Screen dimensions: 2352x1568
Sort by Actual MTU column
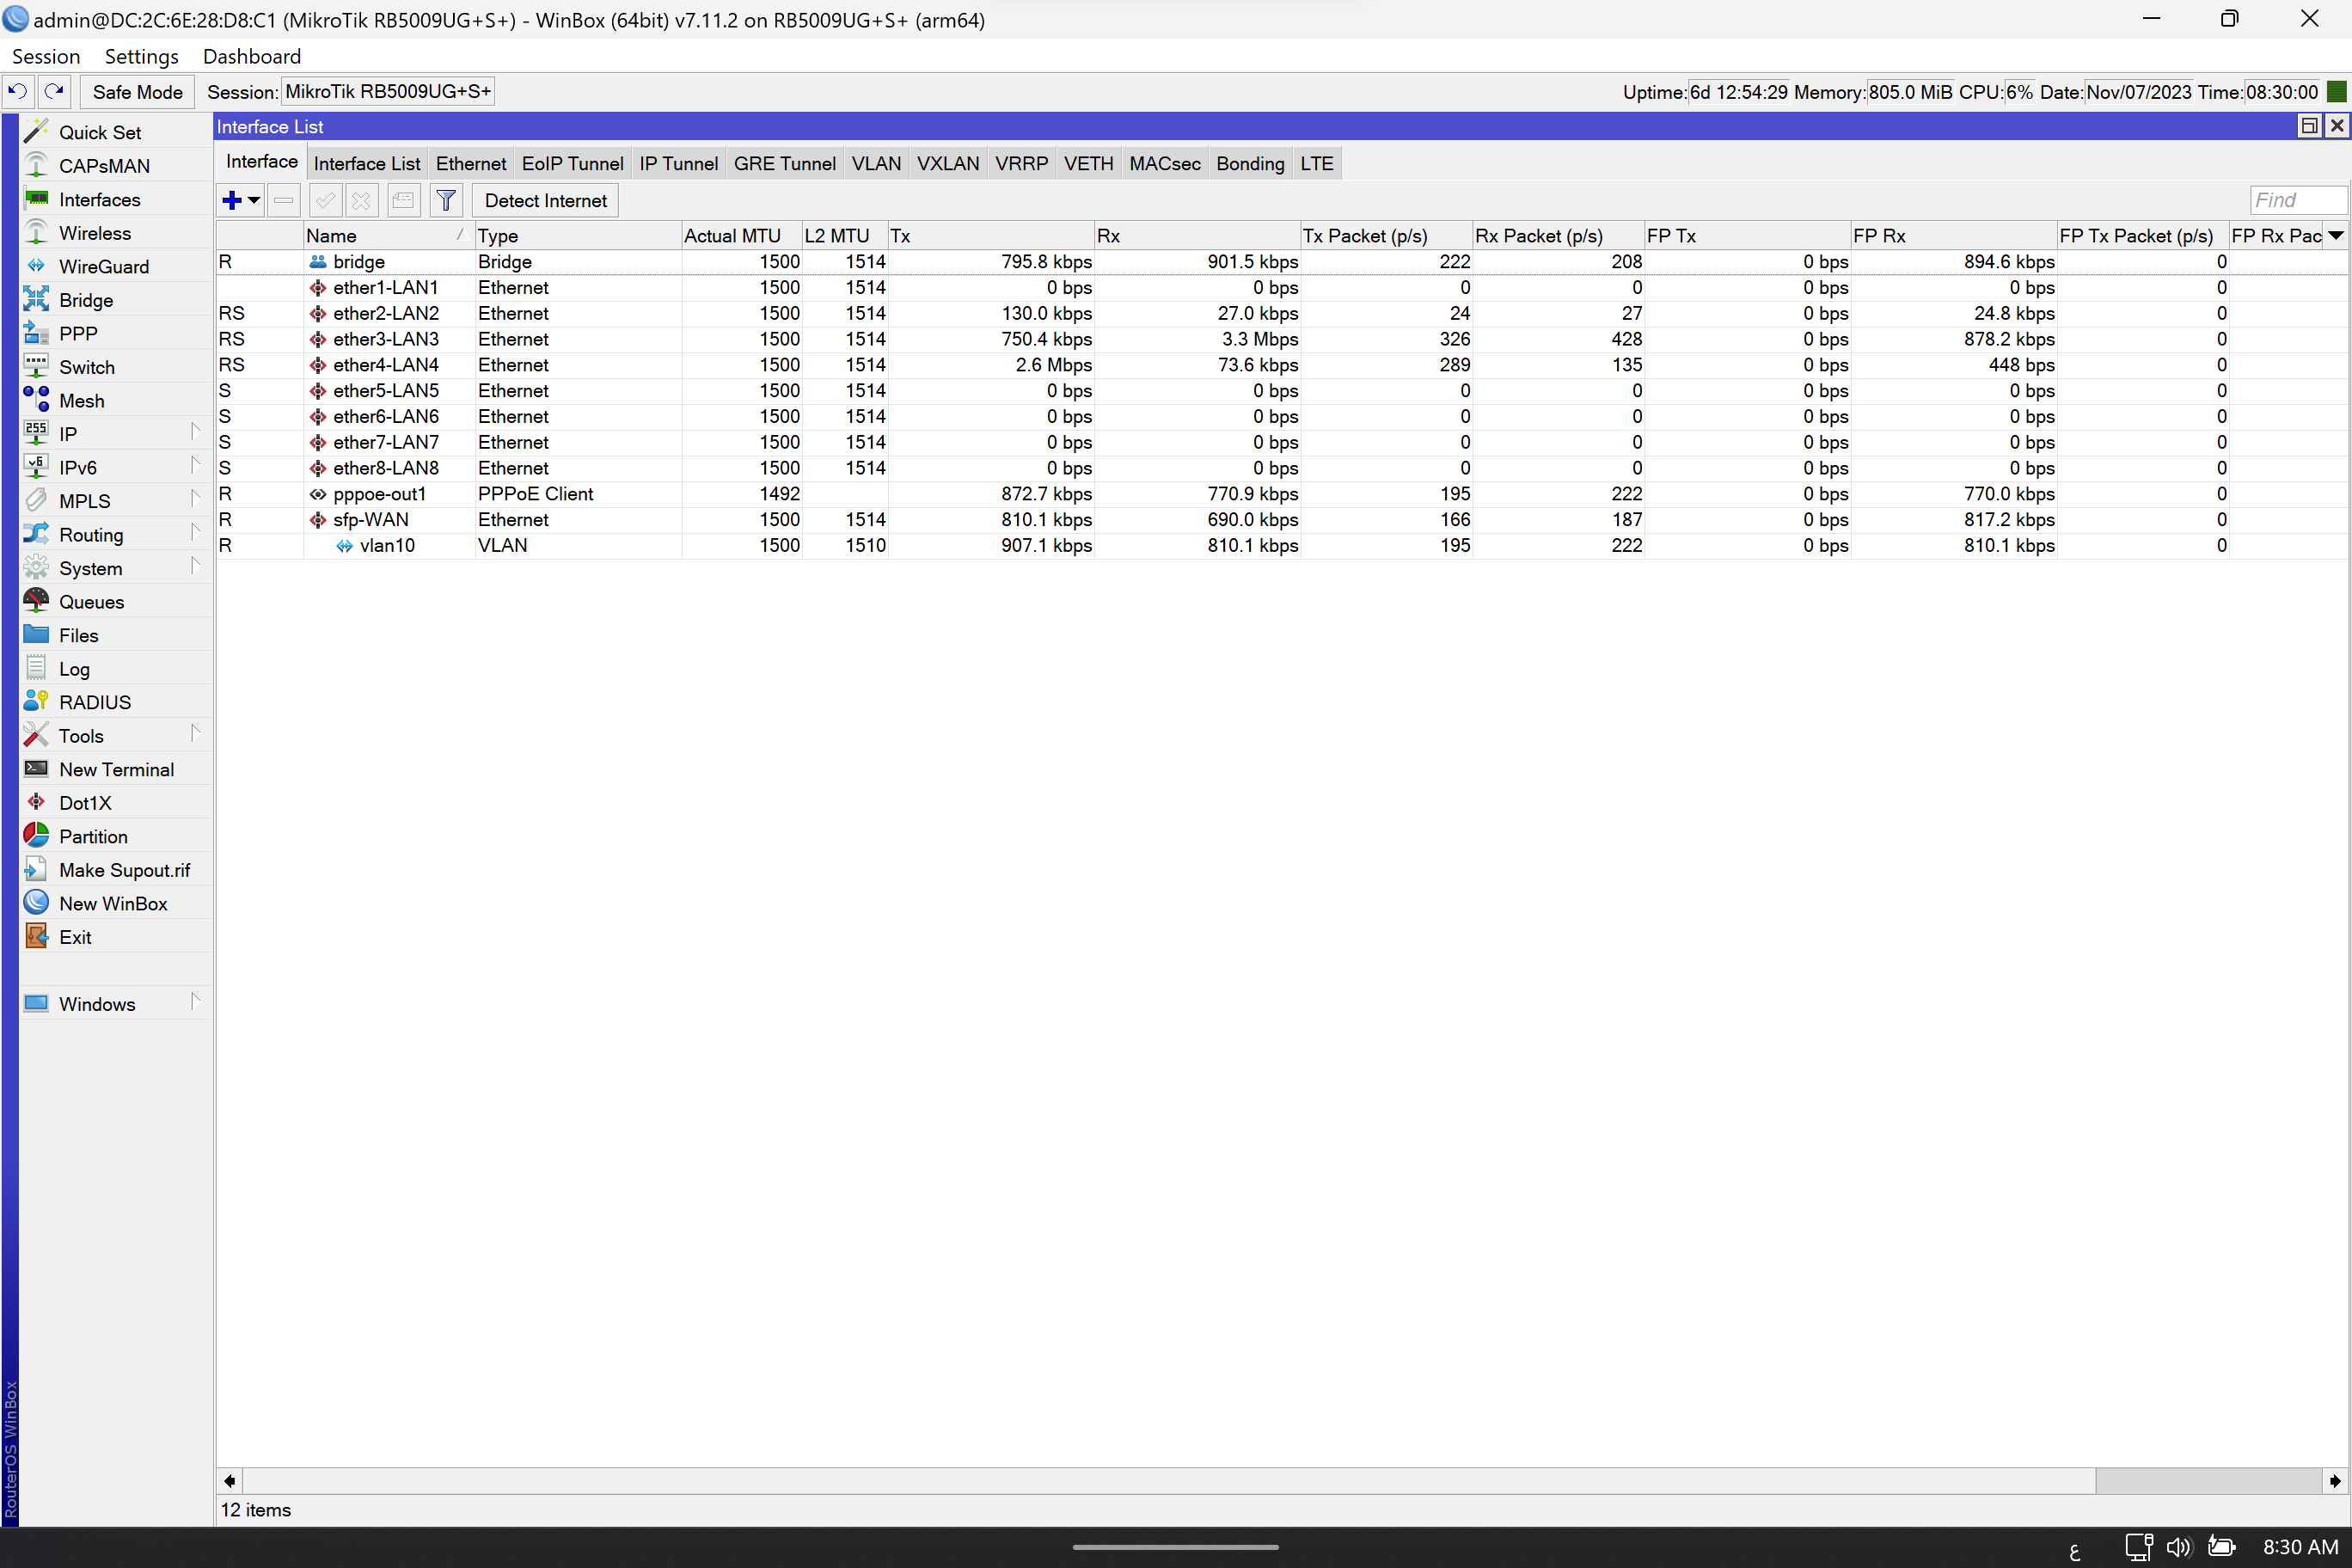tap(741, 235)
